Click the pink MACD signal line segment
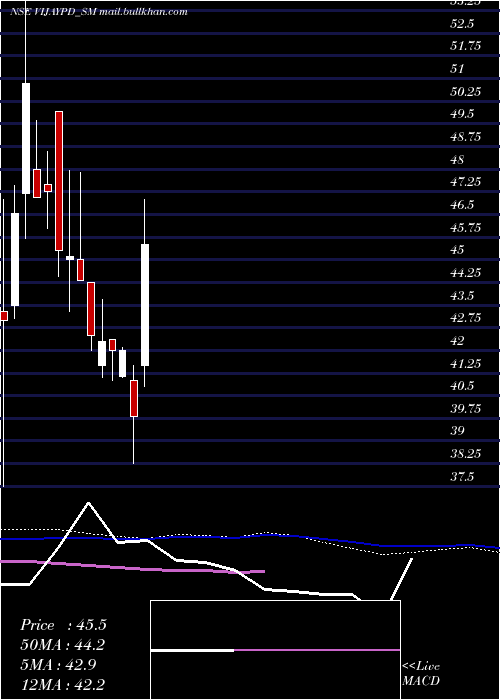The image size is (500, 700). [x=317, y=650]
